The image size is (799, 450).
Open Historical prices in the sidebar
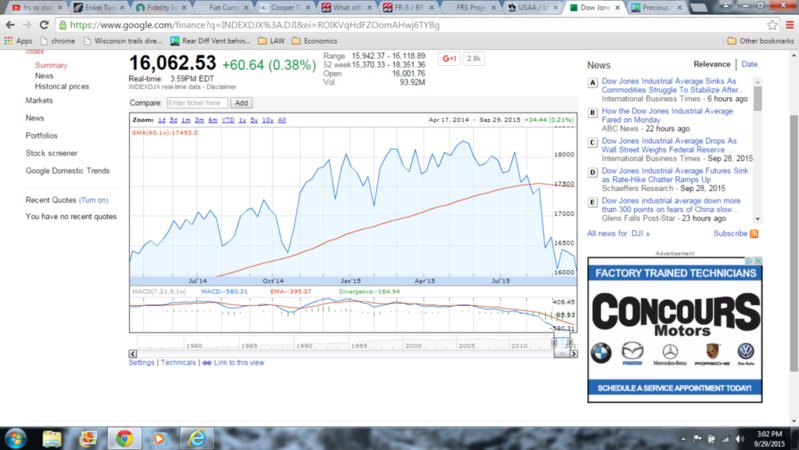[62, 87]
